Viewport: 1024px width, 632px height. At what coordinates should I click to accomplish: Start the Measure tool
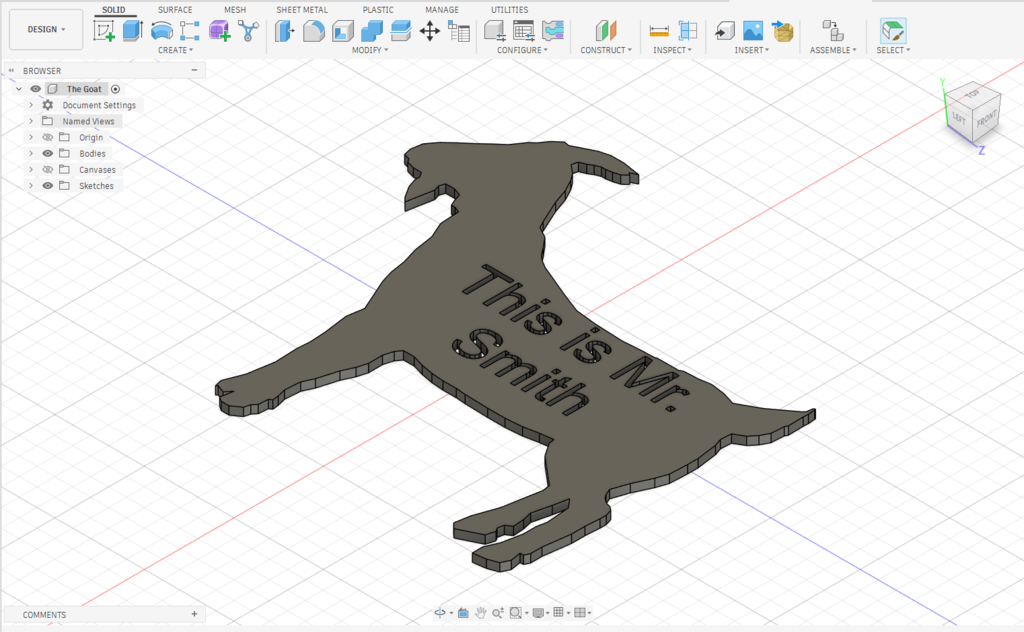pyautogui.click(x=659, y=31)
